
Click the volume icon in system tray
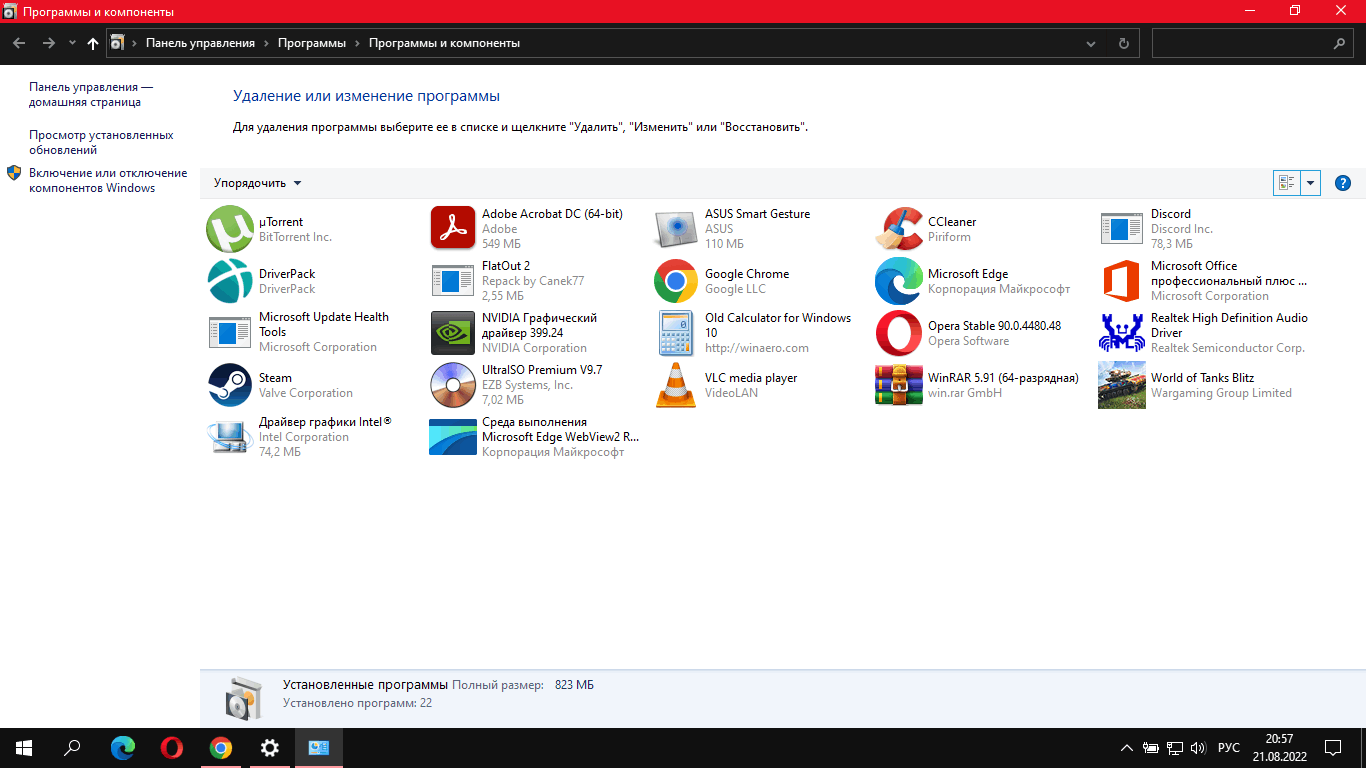(1198, 748)
